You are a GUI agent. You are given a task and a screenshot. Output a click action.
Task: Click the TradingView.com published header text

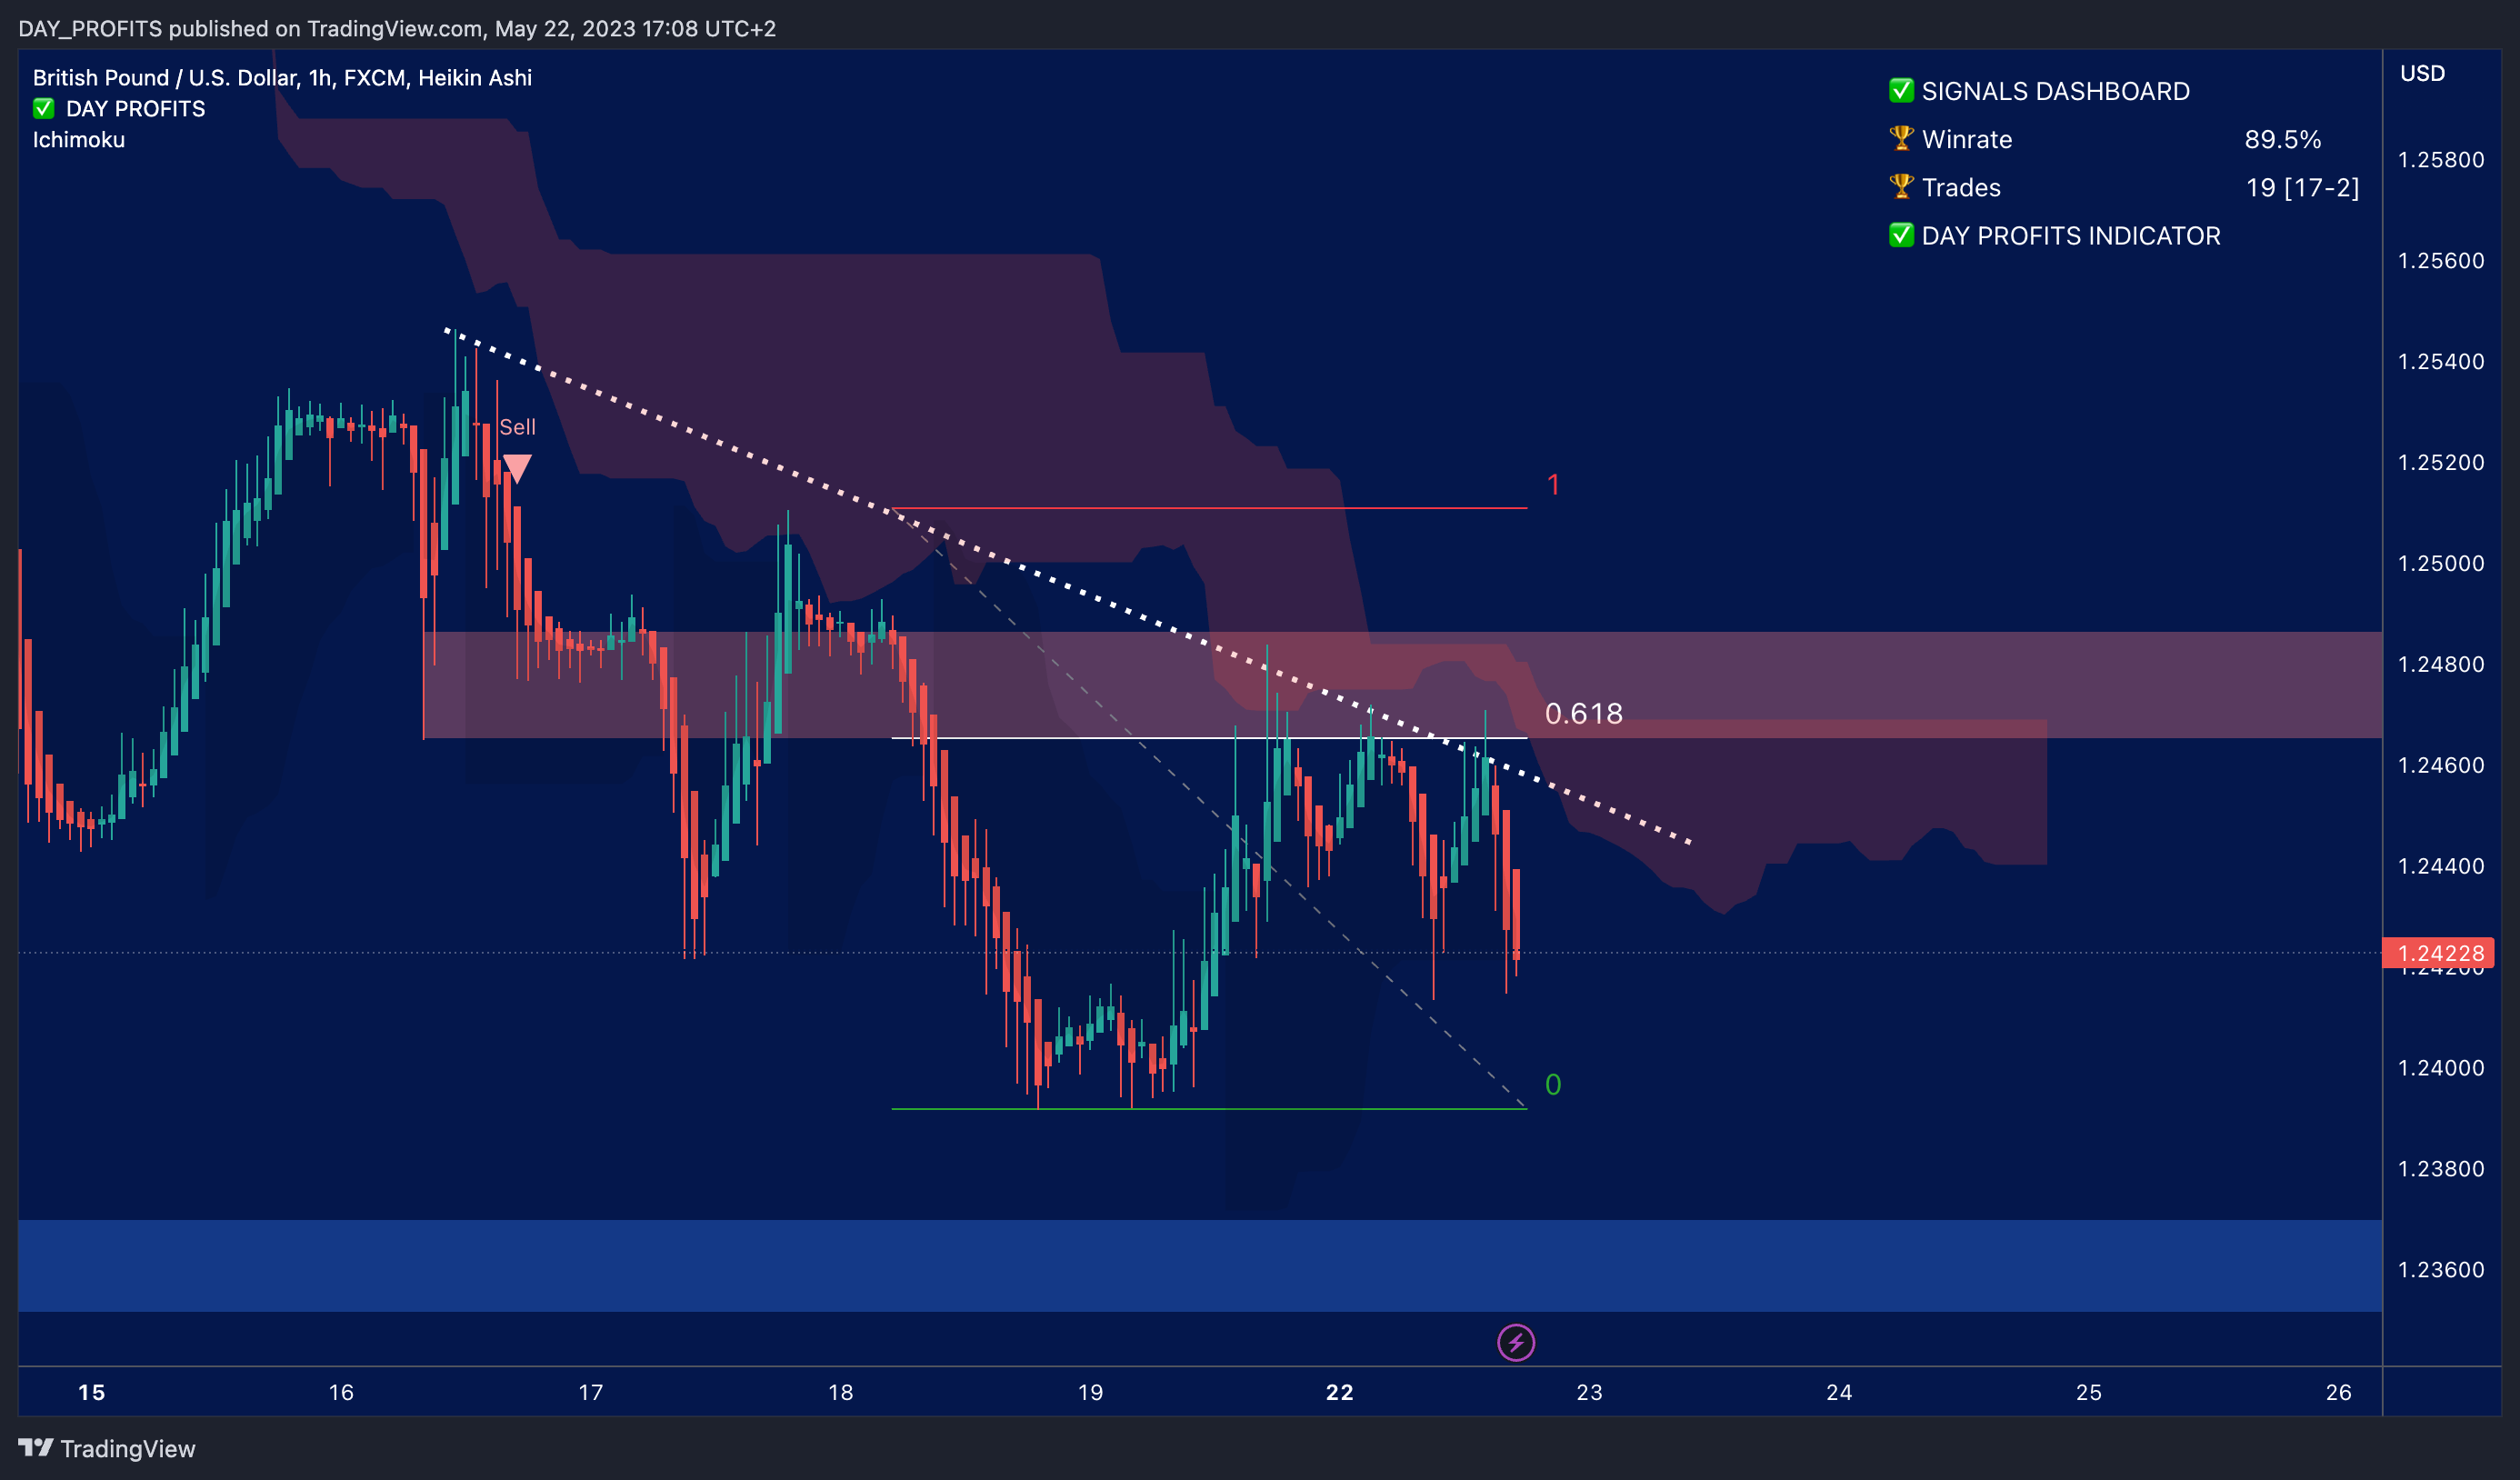coord(397,28)
